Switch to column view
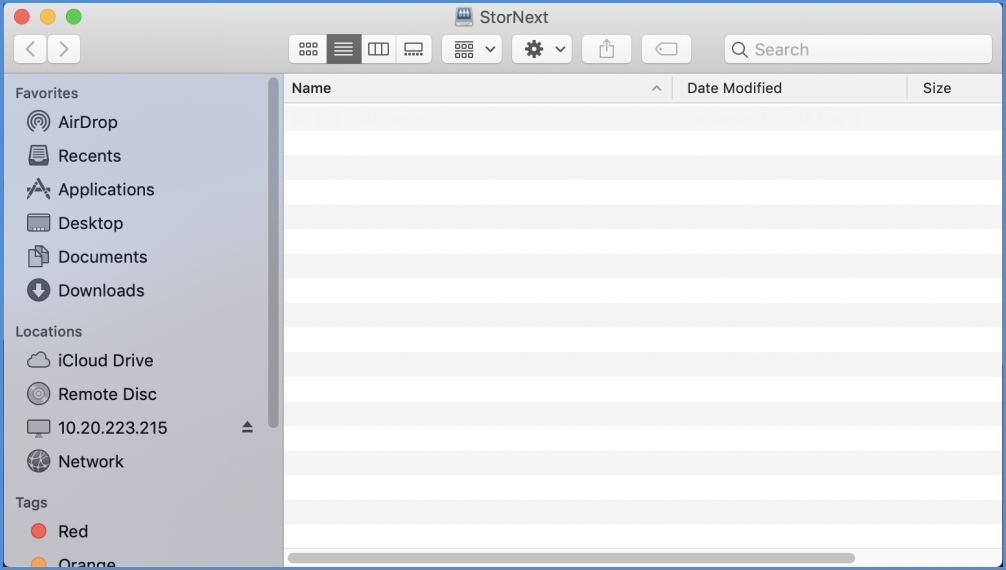The height and width of the screenshot is (570, 1006). click(379, 49)
